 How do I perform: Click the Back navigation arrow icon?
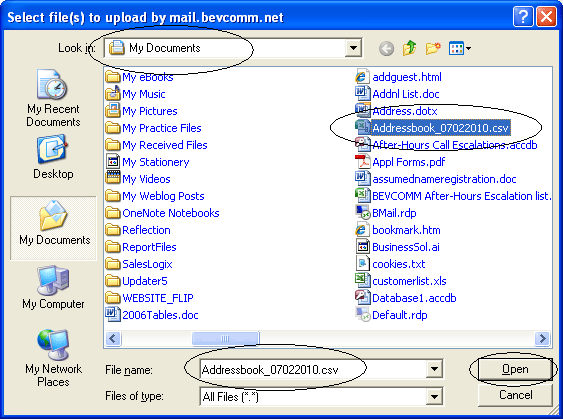(386, 48)
